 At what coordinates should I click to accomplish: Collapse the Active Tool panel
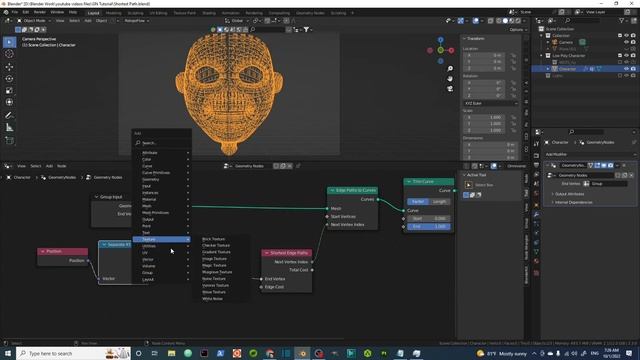[x=476, y=175]
